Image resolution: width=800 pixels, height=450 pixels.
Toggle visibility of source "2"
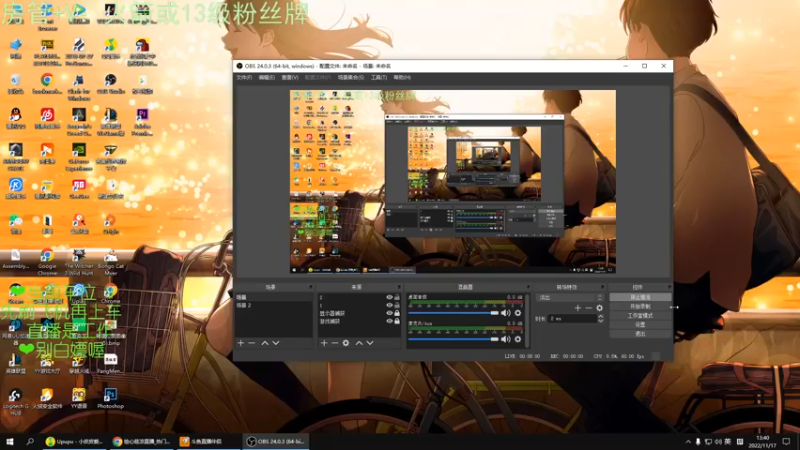[x=389, y=297]
